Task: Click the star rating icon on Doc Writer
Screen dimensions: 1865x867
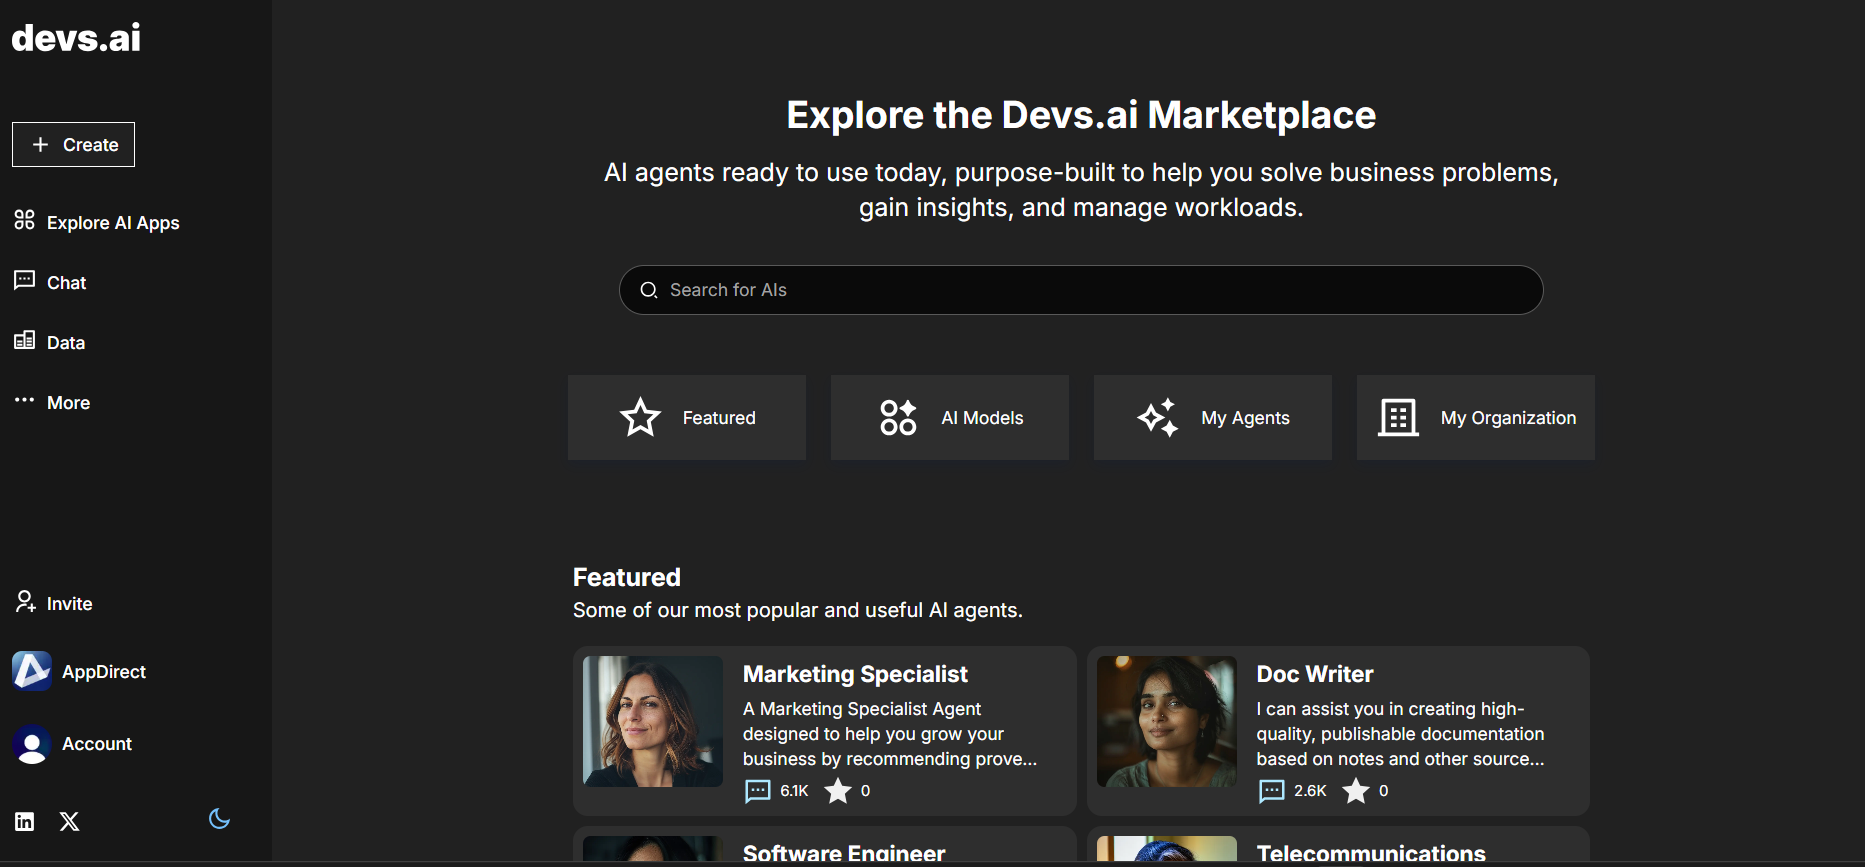Action: [x=1356, y=791]
